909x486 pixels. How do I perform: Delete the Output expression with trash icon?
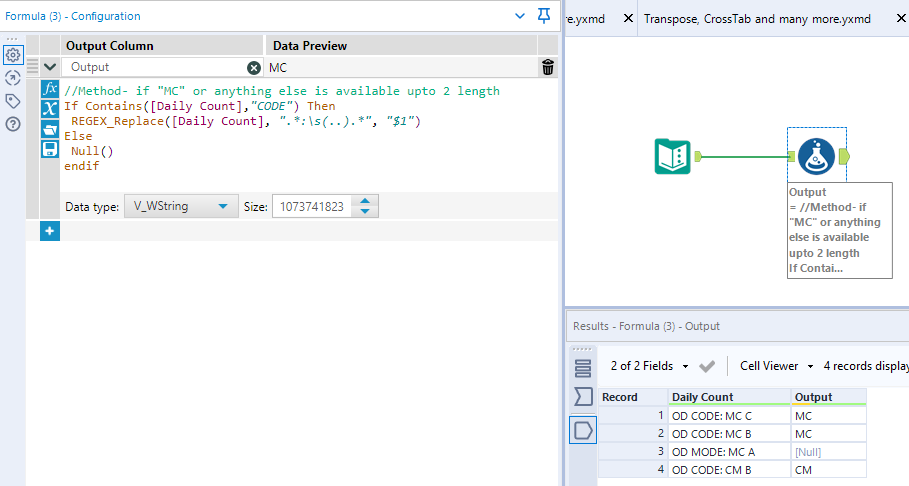point(548,67)
